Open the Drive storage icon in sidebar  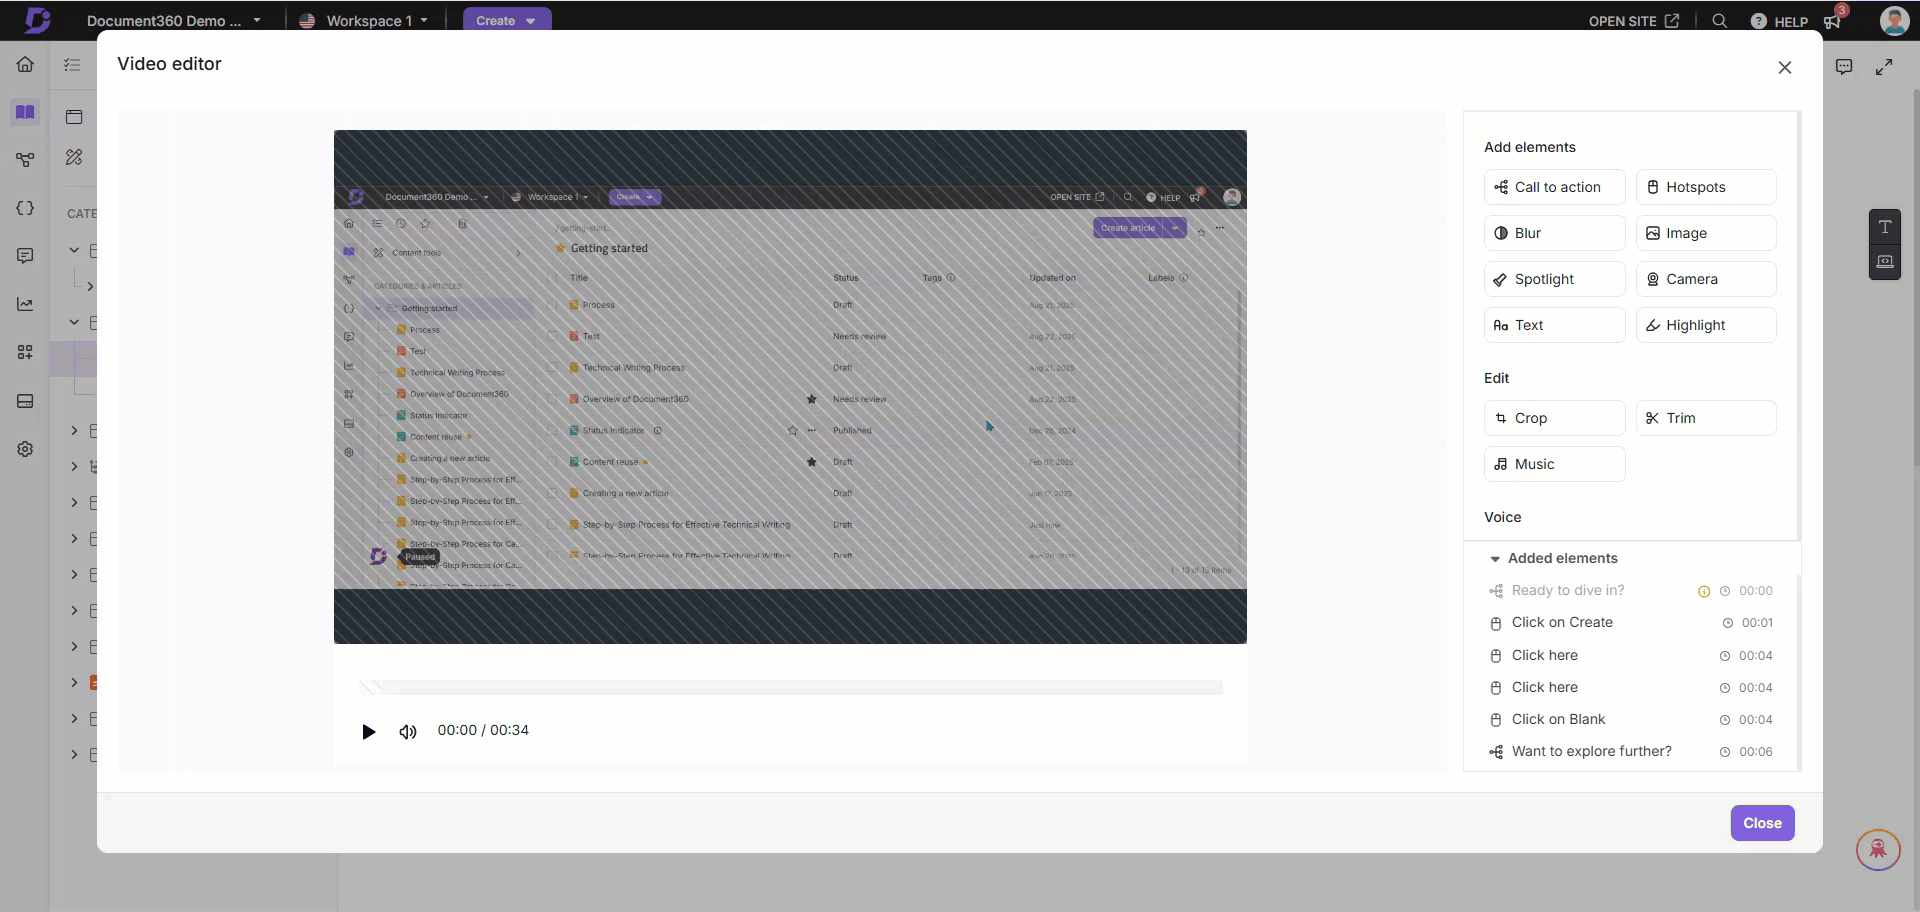pos(25,401)
